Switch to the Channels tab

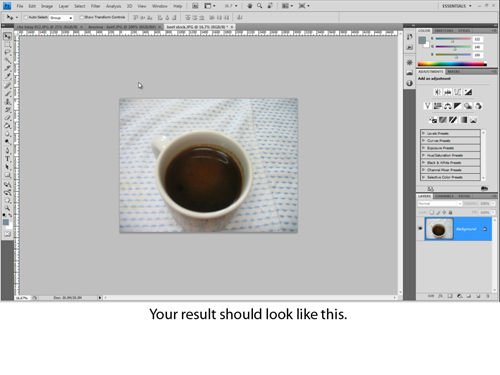pos(444,196)
